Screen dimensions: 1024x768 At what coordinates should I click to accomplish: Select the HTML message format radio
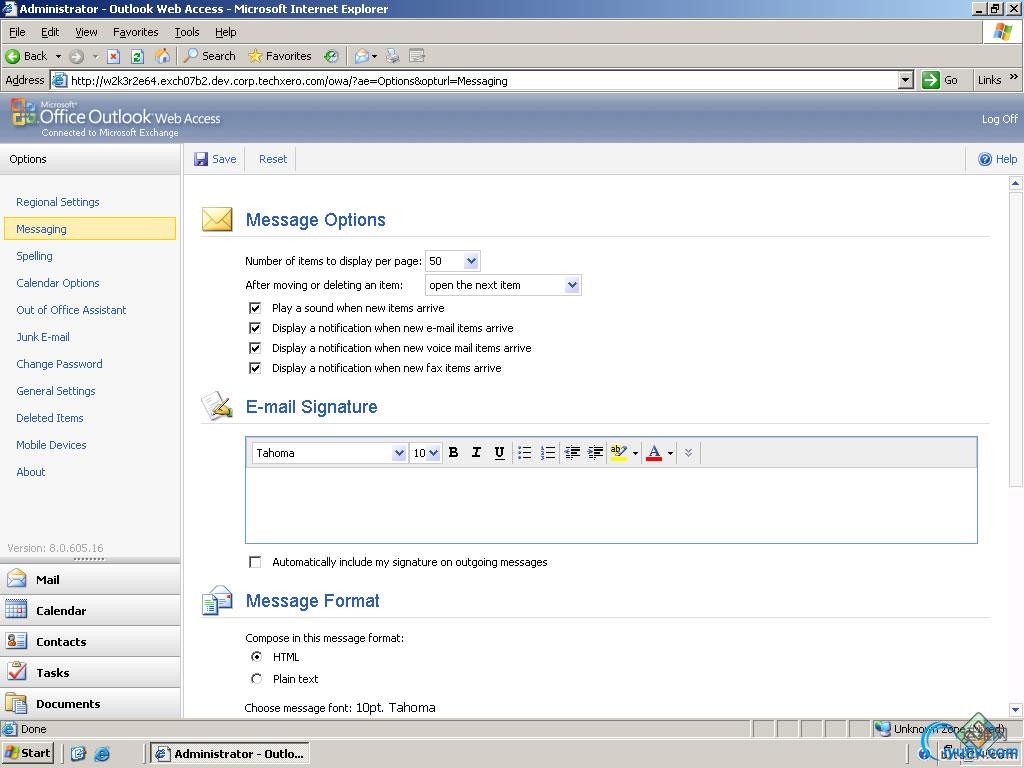pos(257,656)
